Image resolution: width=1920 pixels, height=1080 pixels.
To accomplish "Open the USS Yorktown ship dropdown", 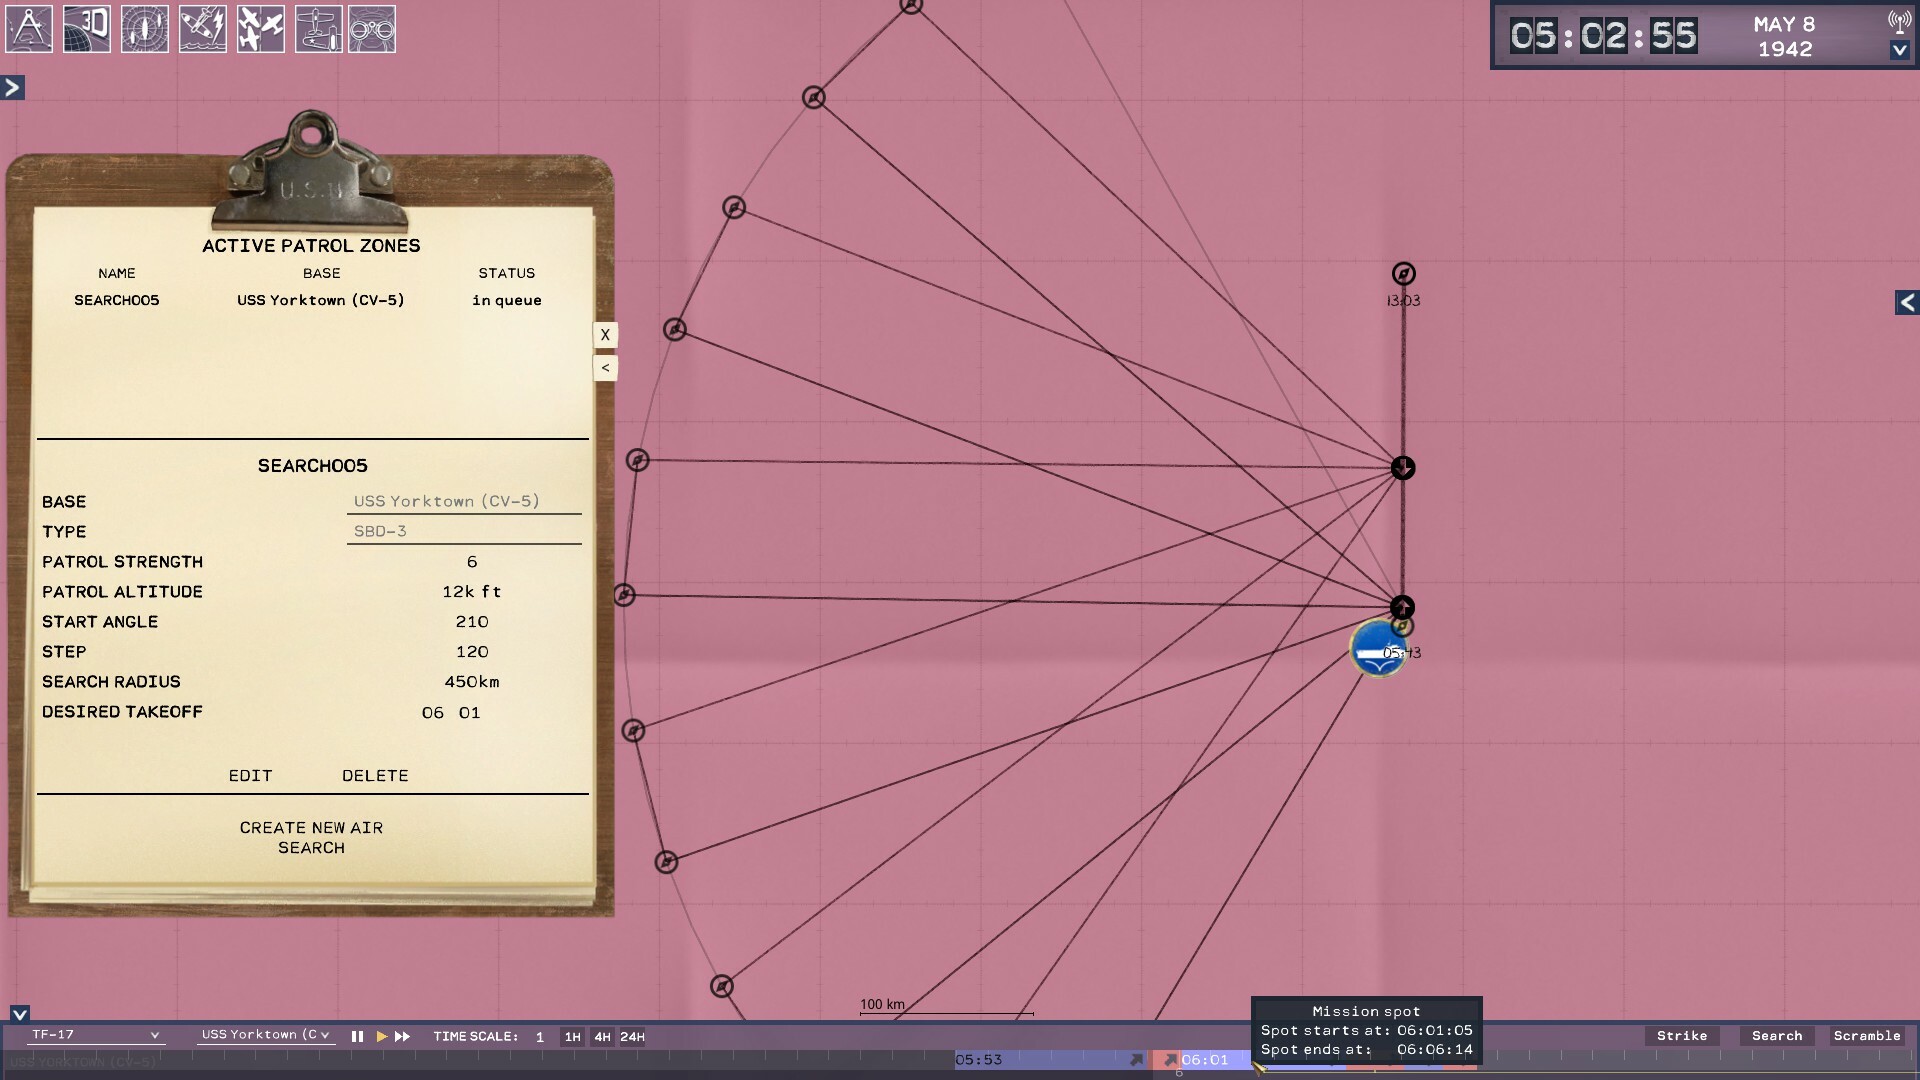I will (265, 1036).
